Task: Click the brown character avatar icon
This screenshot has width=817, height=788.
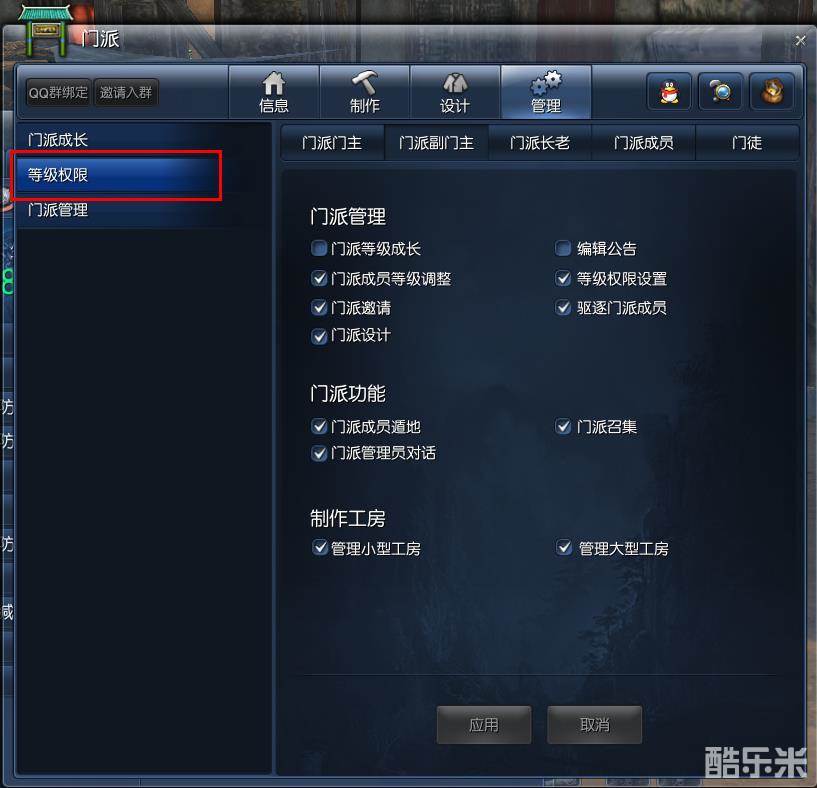Action: click(772, 92)
